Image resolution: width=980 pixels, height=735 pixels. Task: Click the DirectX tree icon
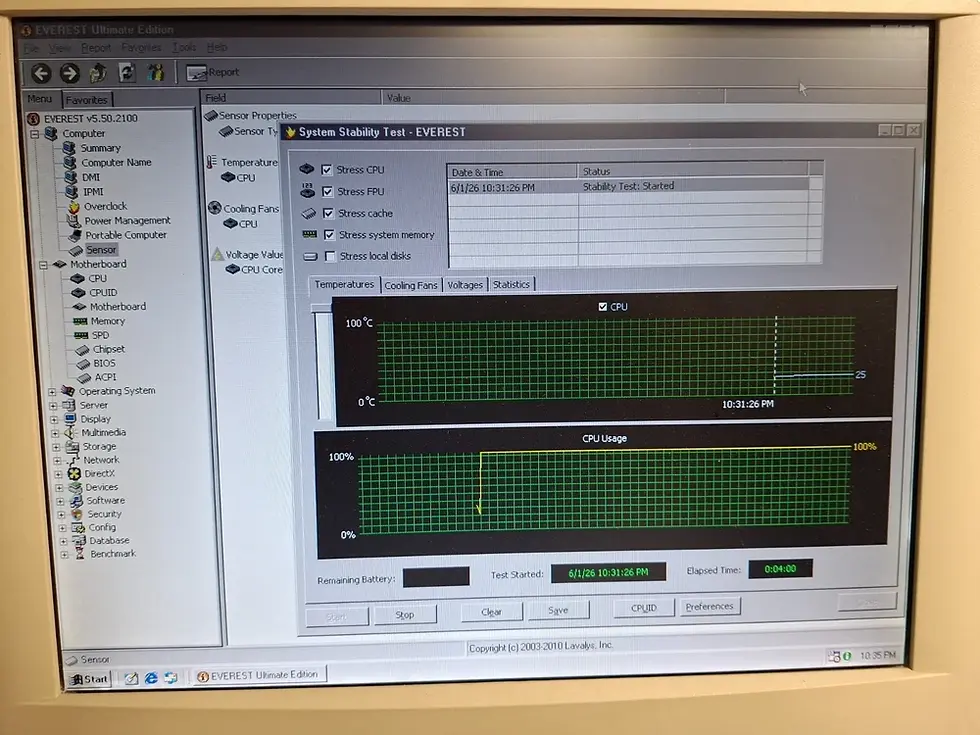coord(74,474)
